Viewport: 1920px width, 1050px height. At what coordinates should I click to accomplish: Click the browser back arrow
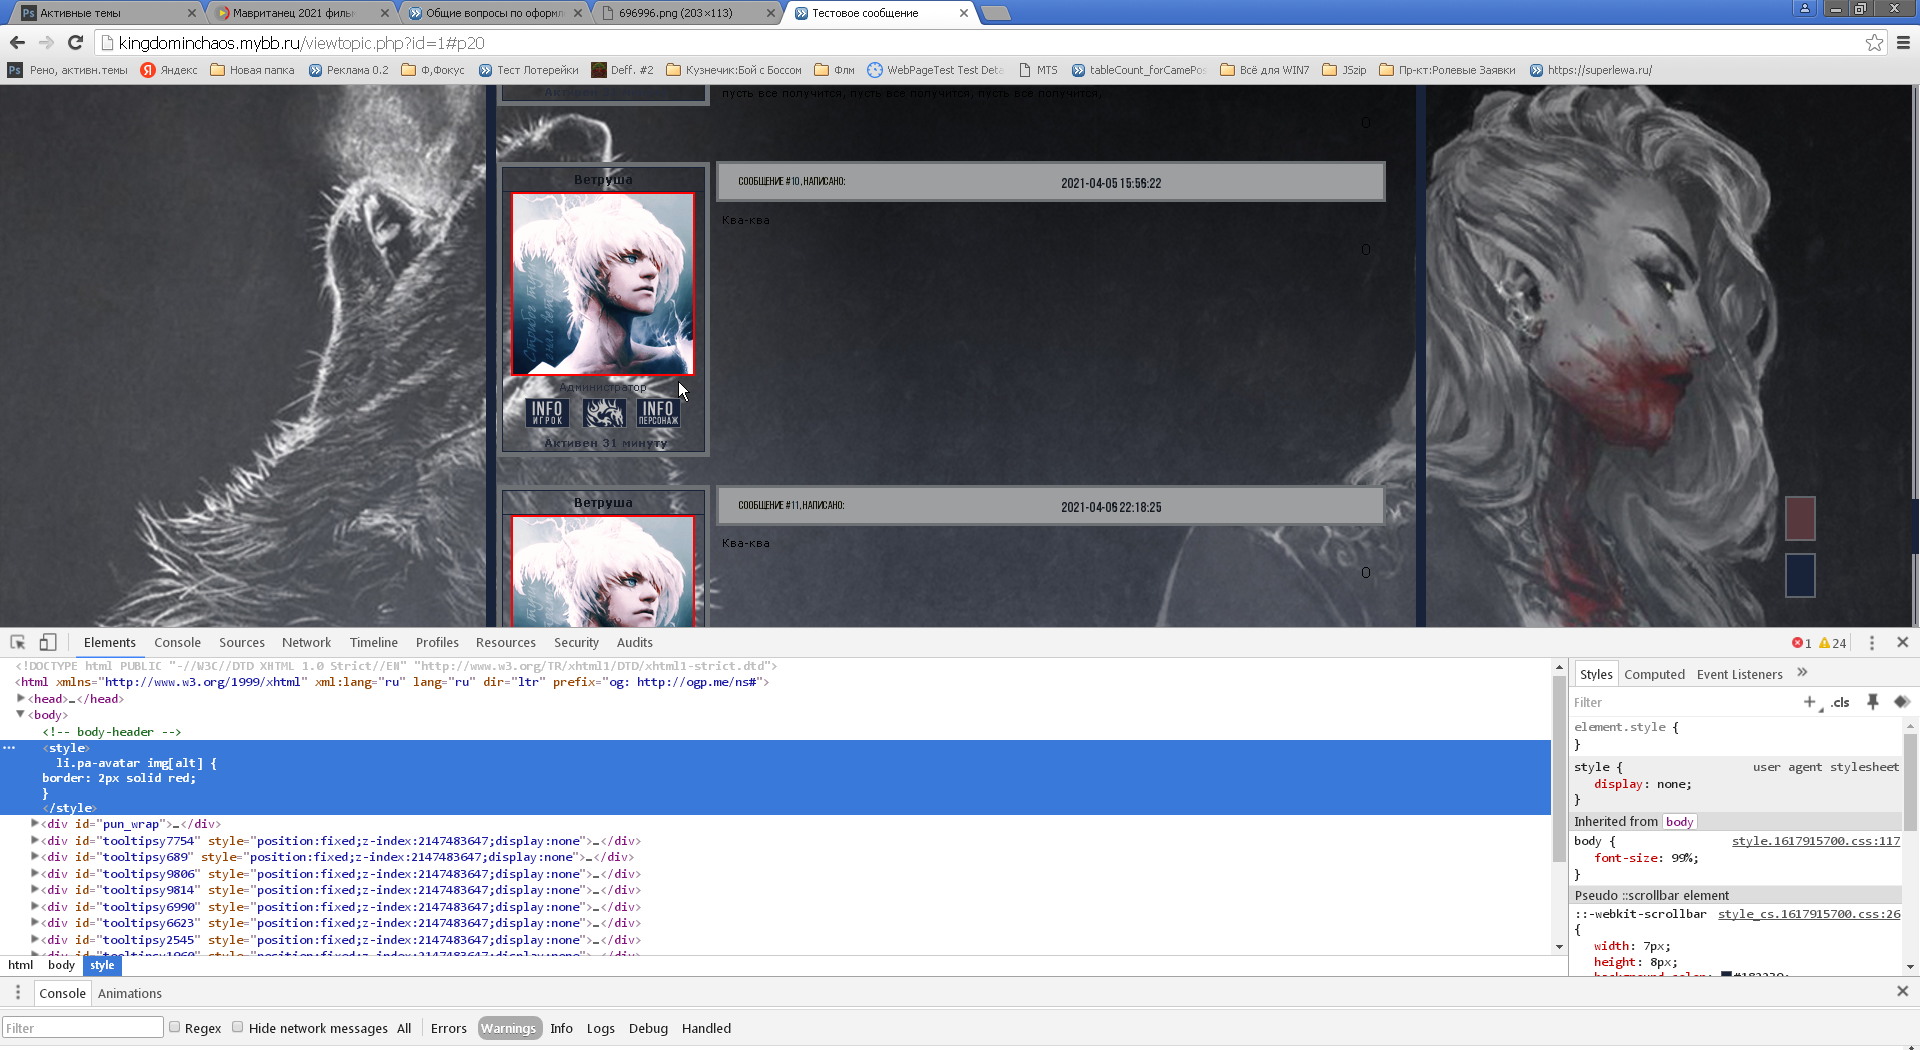pyautogui.click(x=17, y=43)
